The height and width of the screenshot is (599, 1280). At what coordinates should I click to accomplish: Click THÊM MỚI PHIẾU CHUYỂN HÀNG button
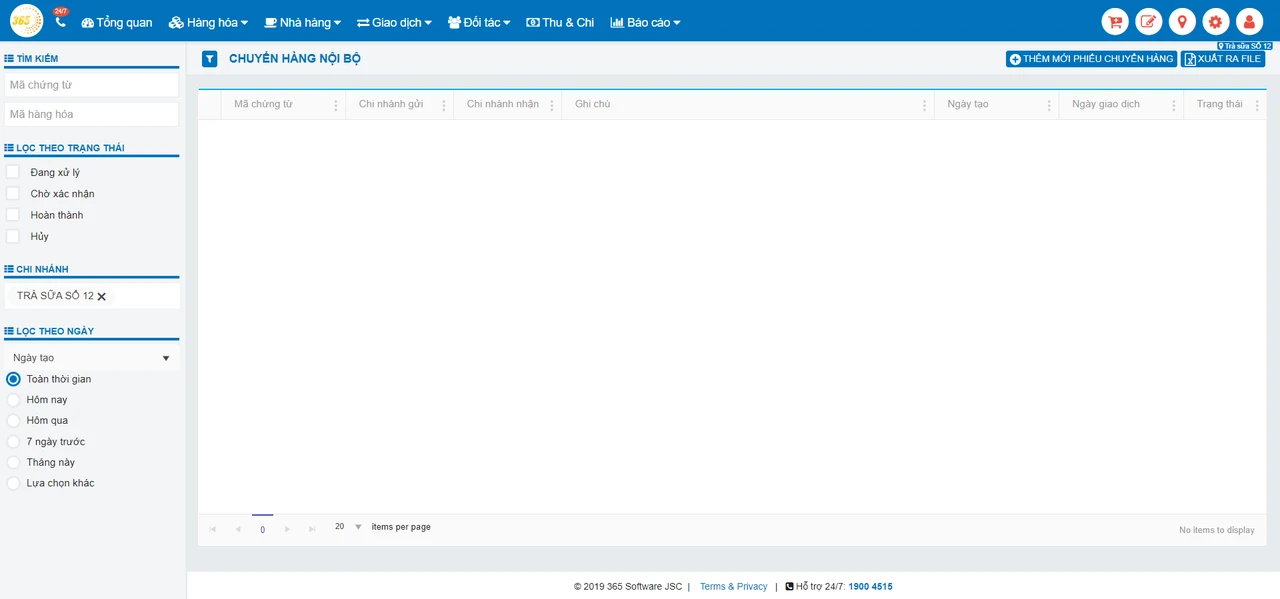tap(1091, 59)
